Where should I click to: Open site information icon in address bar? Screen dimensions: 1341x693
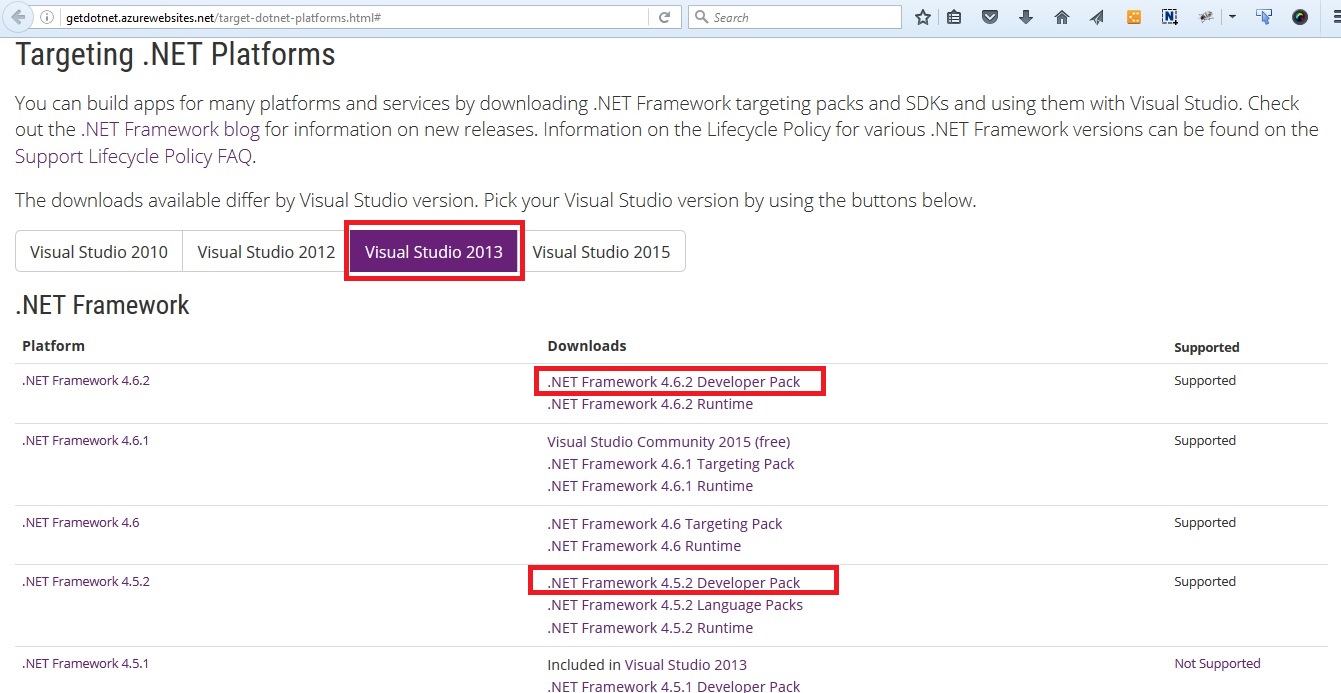[x=48, y=17]
